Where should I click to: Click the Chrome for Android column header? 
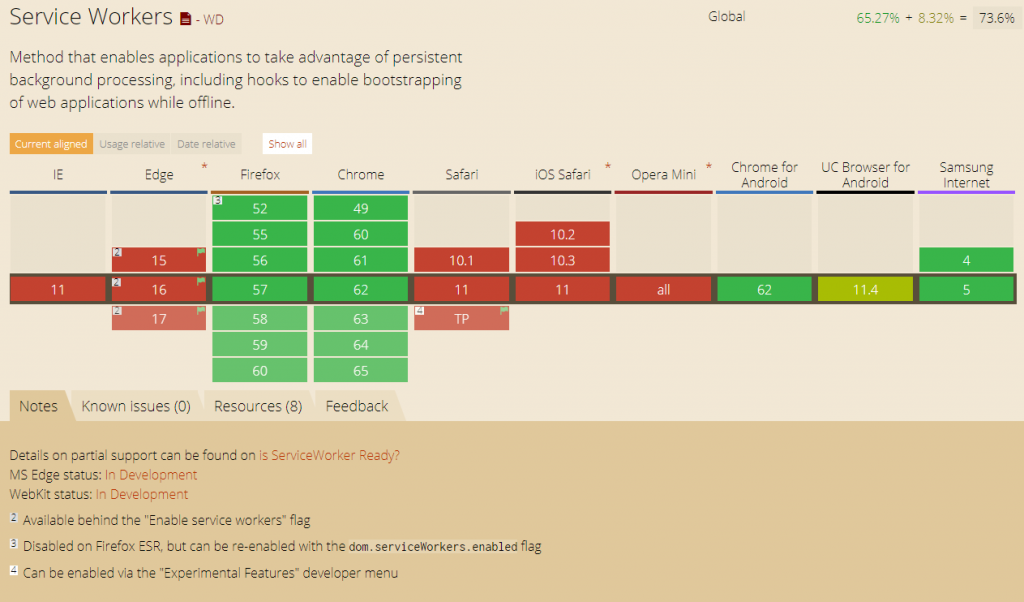point(764,174)
